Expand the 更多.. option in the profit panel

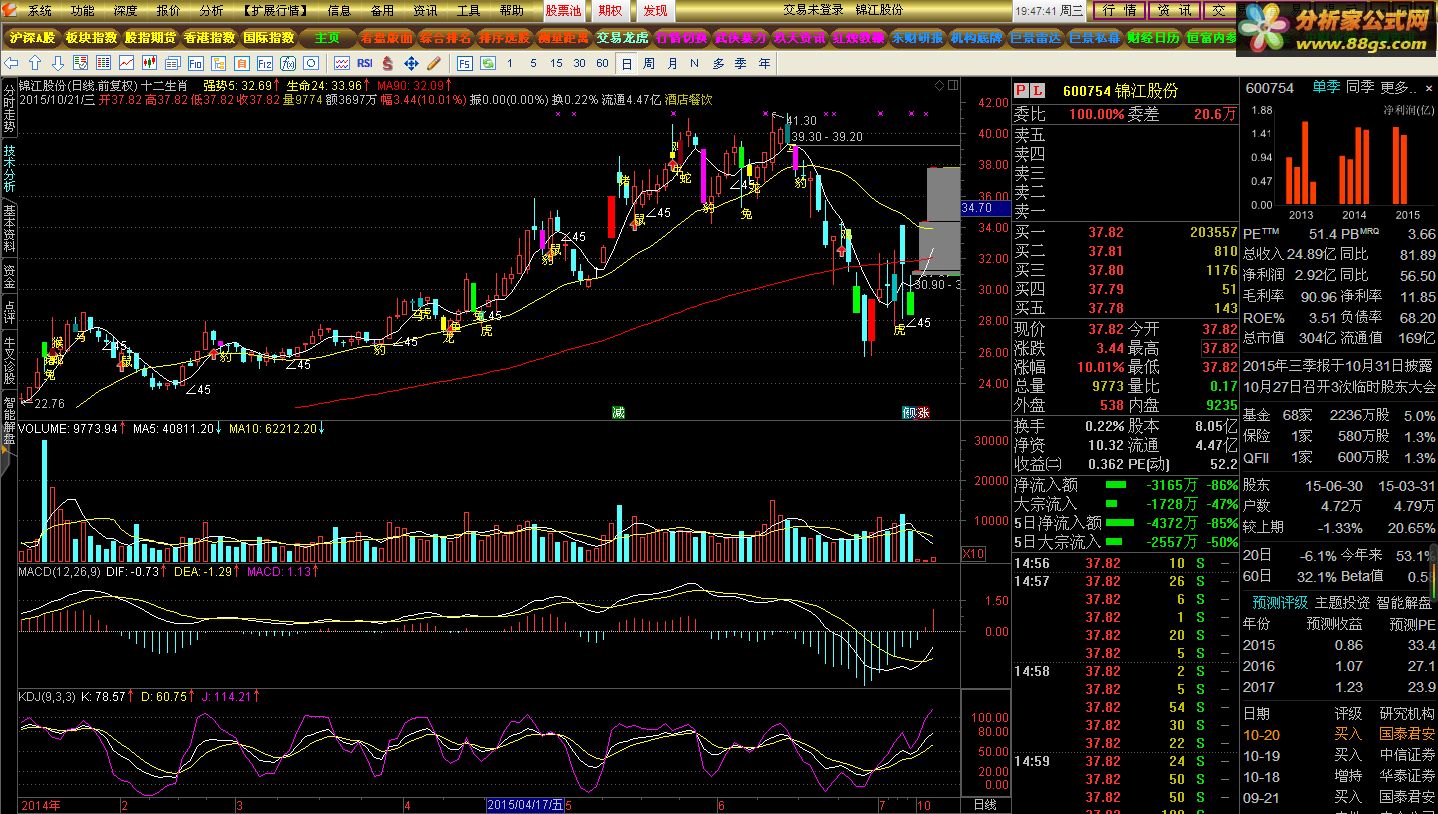tap(1400, 88)
